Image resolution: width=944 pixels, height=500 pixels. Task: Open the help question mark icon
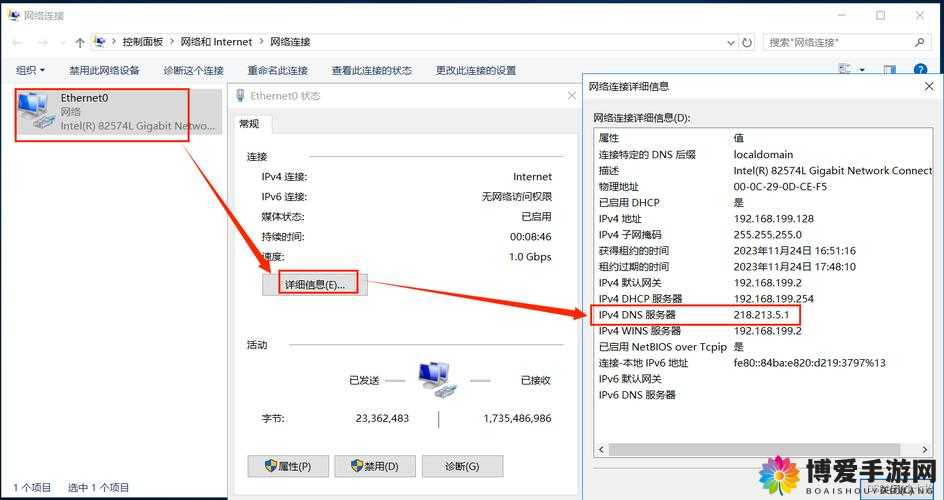pos(921,70)
